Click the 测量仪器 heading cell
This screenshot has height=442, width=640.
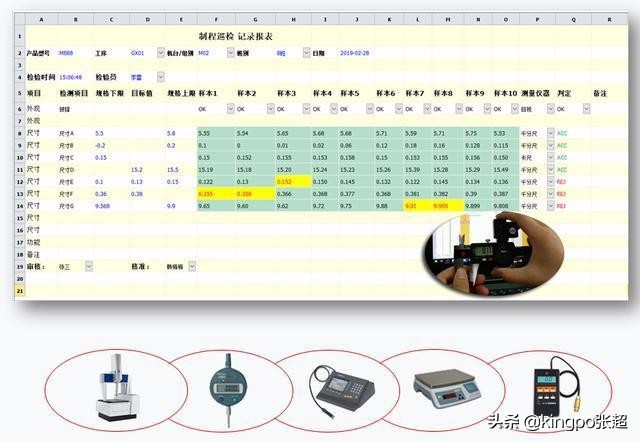click(536, 93)
